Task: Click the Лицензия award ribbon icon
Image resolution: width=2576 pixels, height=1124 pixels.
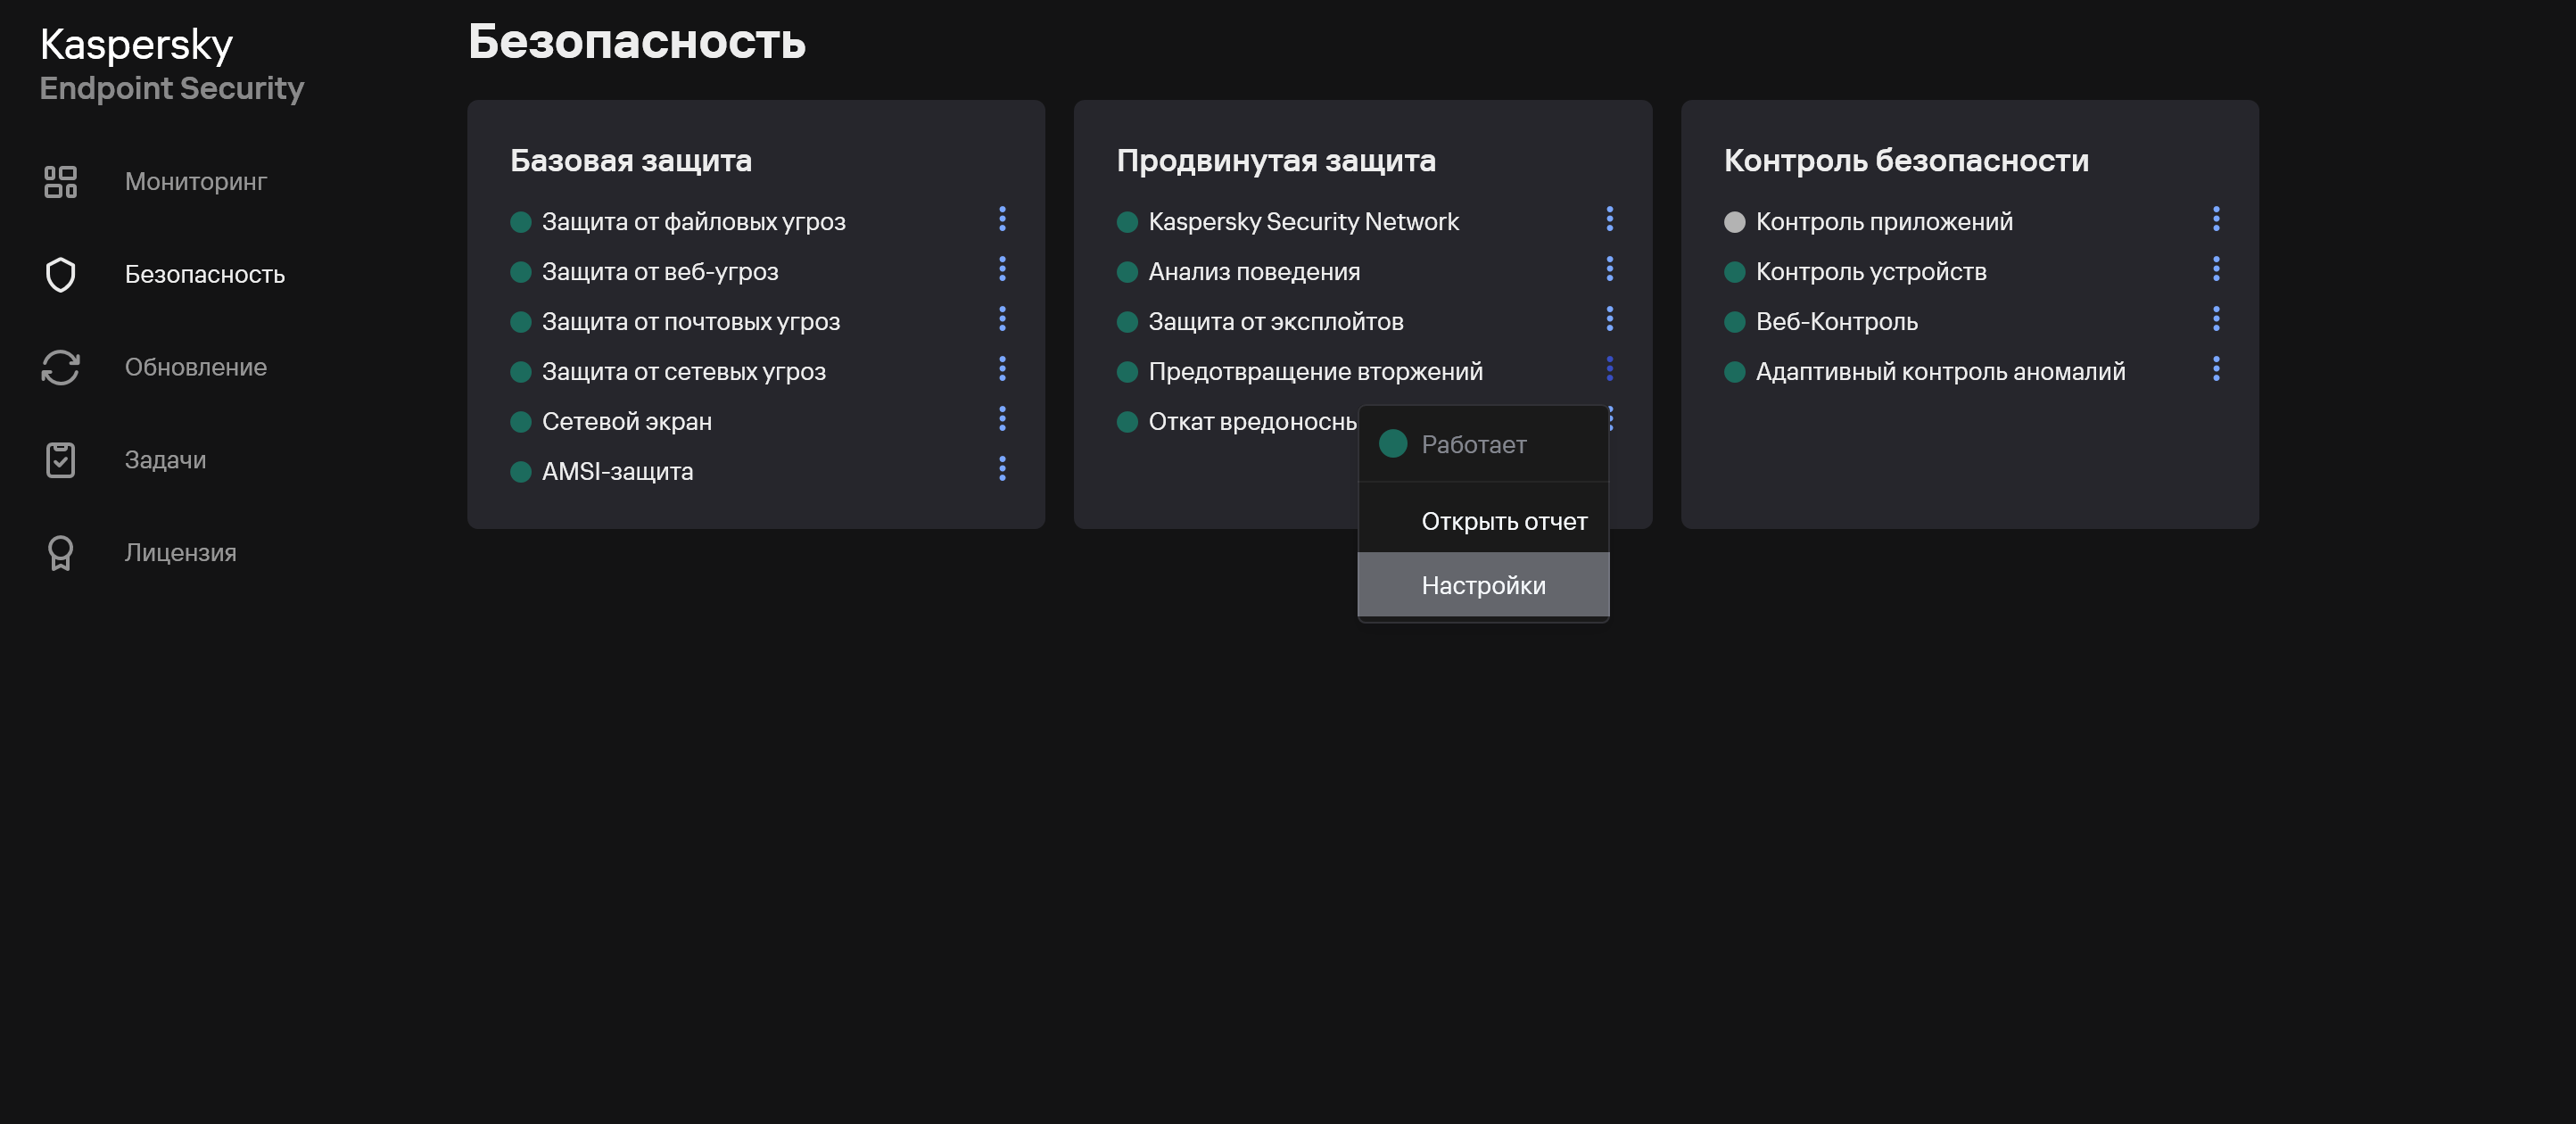Action: tap(60, 553)
